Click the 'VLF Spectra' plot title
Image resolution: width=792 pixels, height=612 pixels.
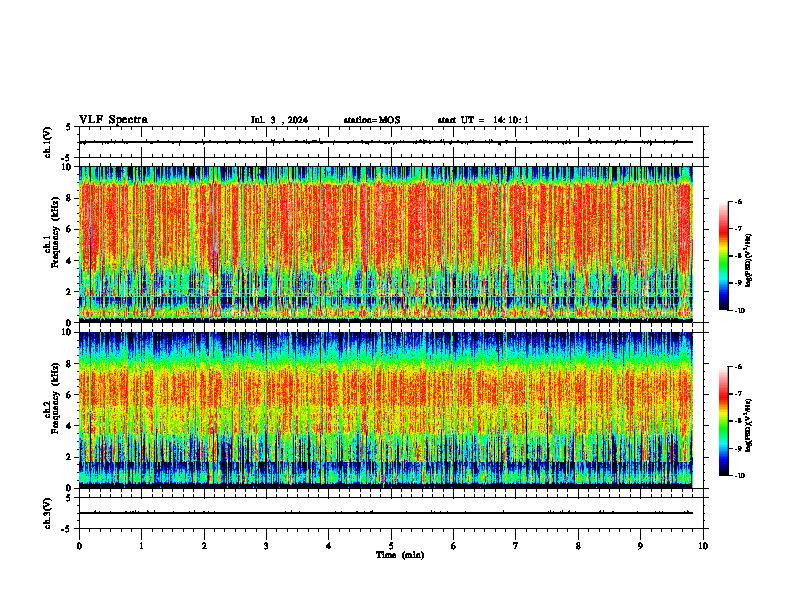(x=113, y=120)
